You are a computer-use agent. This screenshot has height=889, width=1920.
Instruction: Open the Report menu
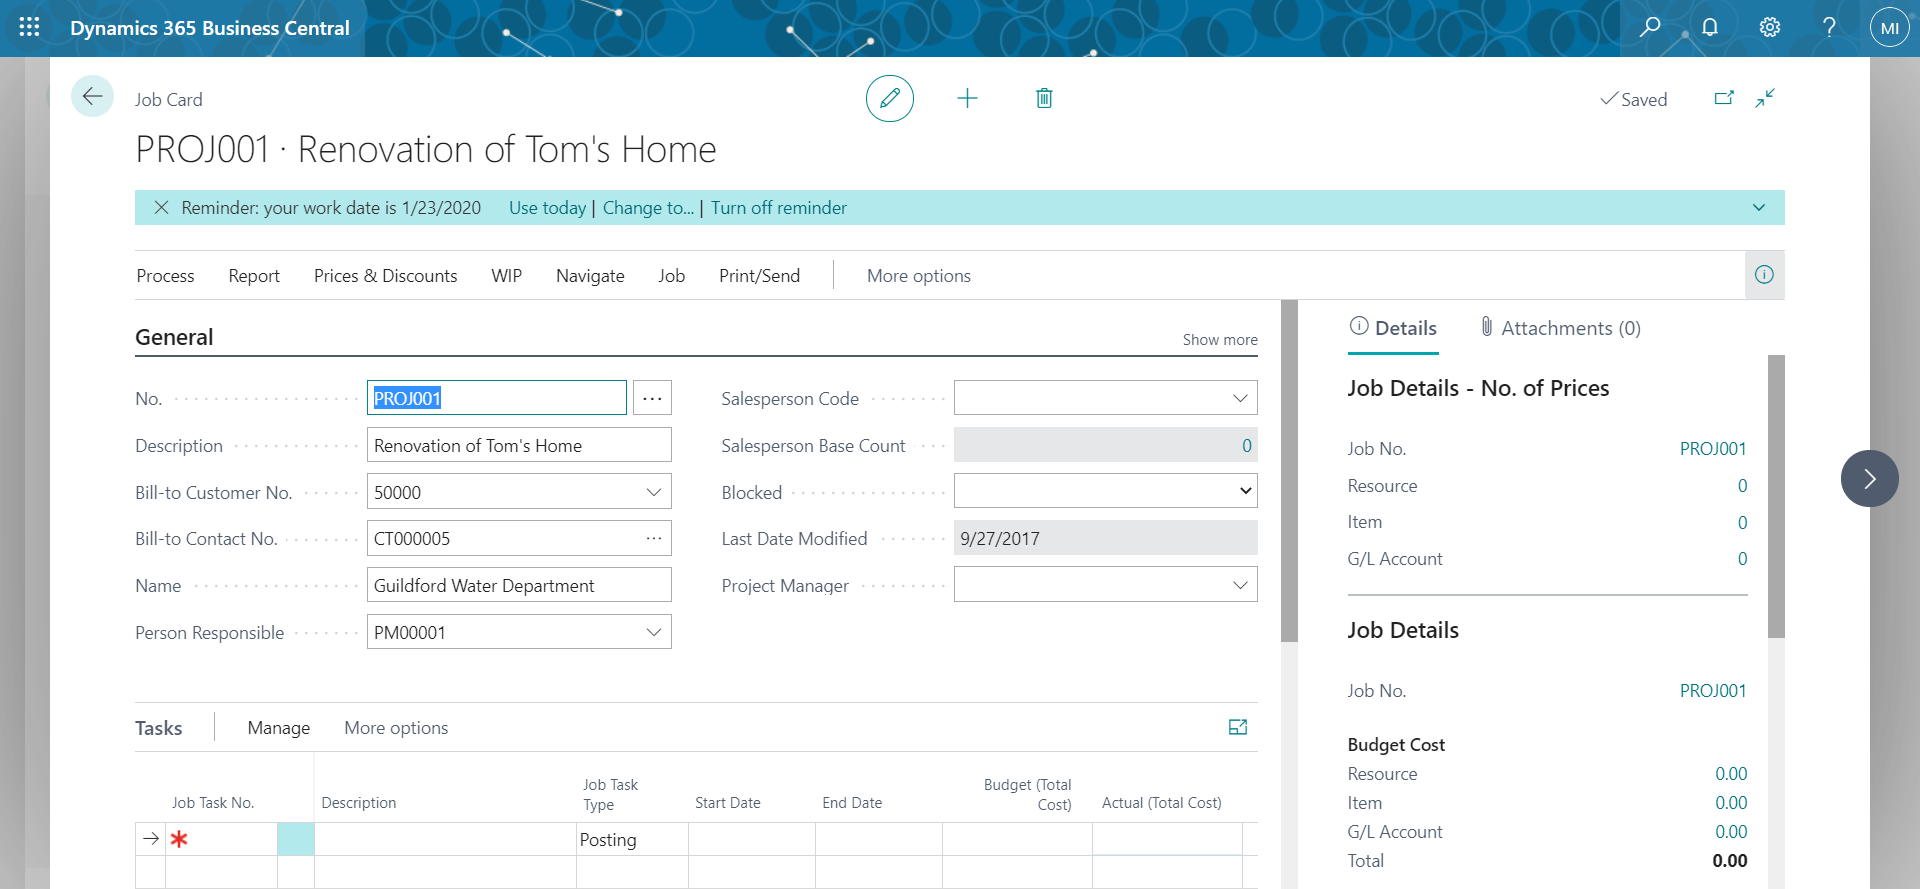pos(254,276)
